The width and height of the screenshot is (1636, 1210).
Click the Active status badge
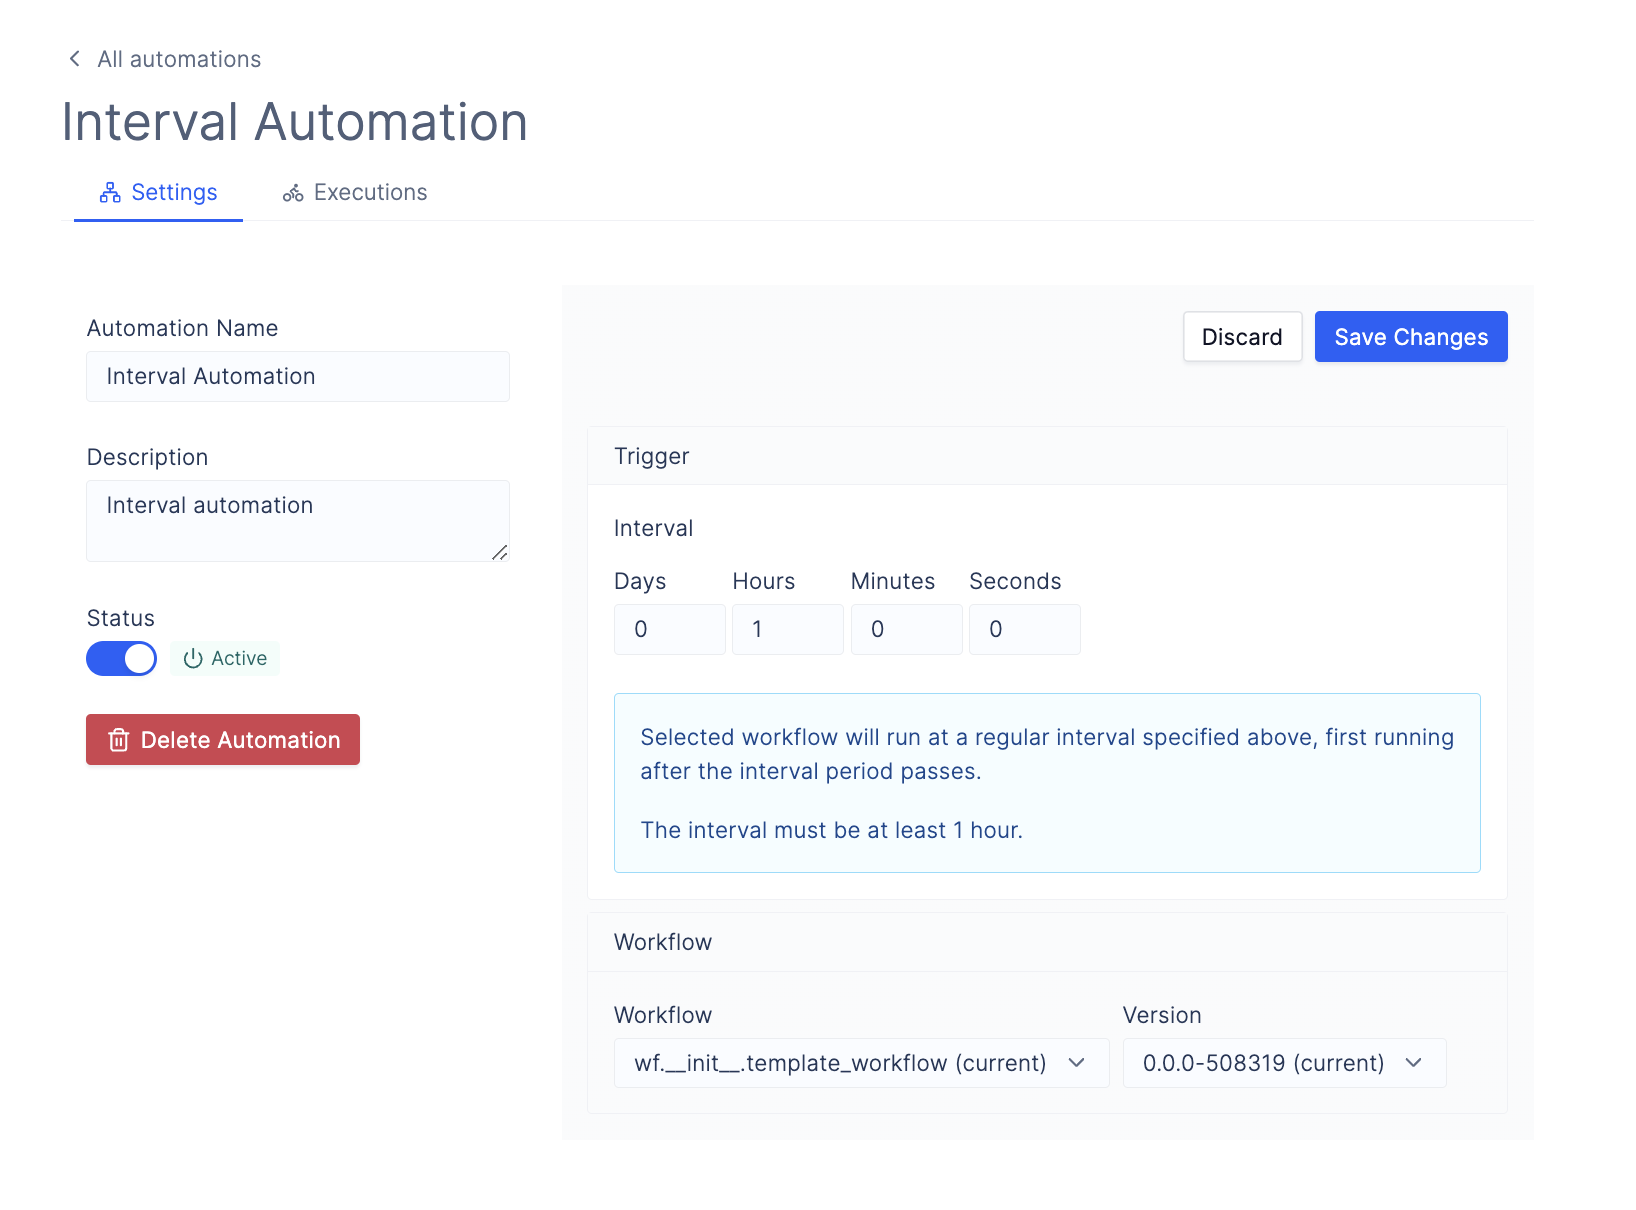[x=225, y=658]
